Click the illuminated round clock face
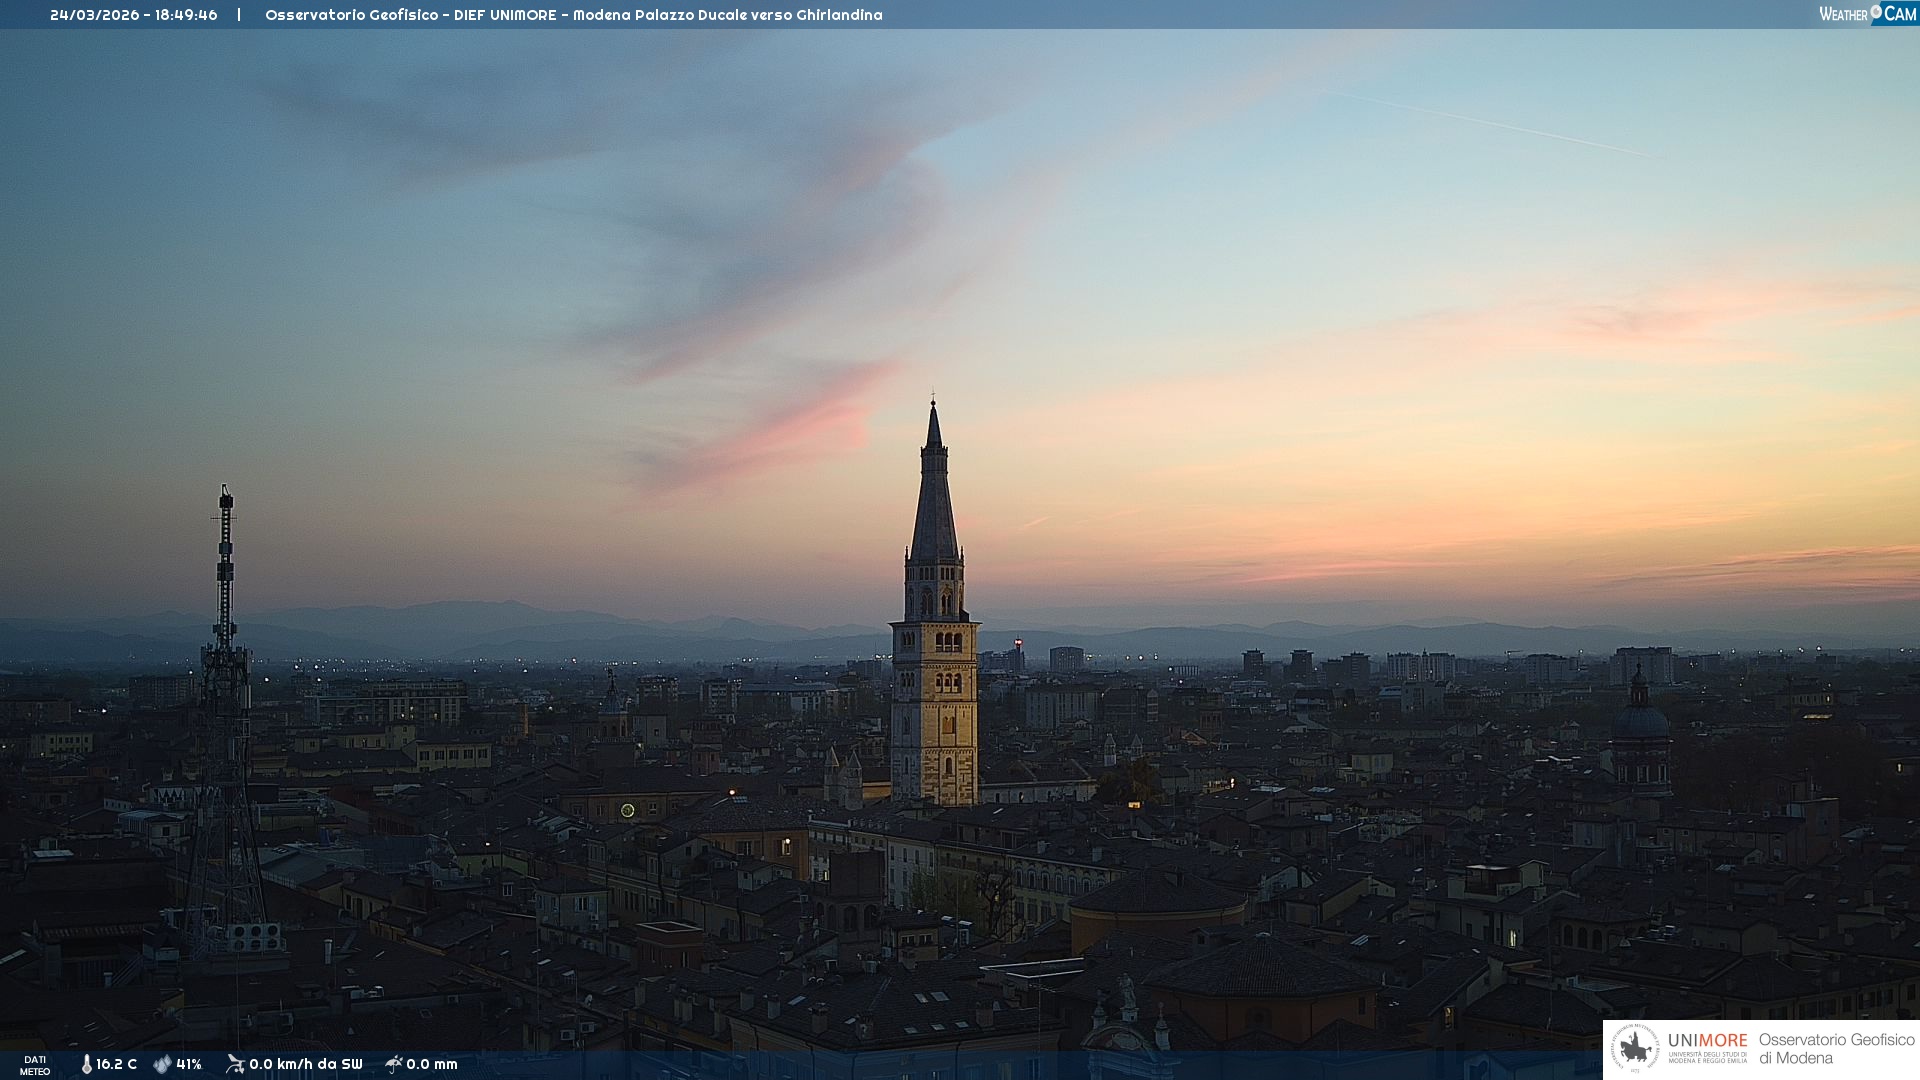 click(628, 810)
